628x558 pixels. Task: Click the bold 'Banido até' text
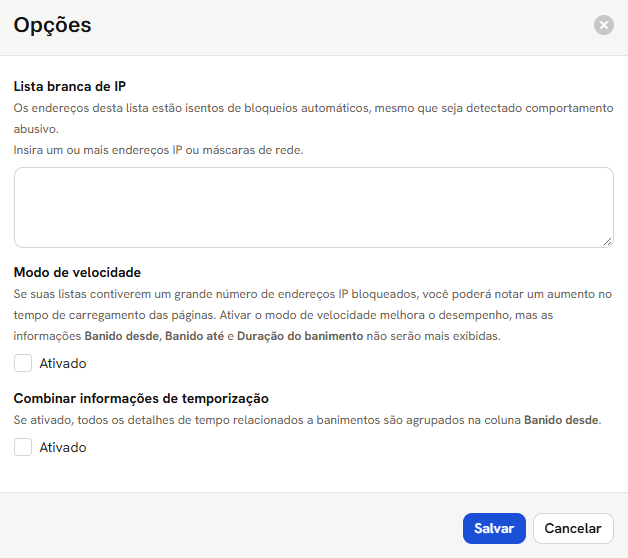(x=194, y=336)
